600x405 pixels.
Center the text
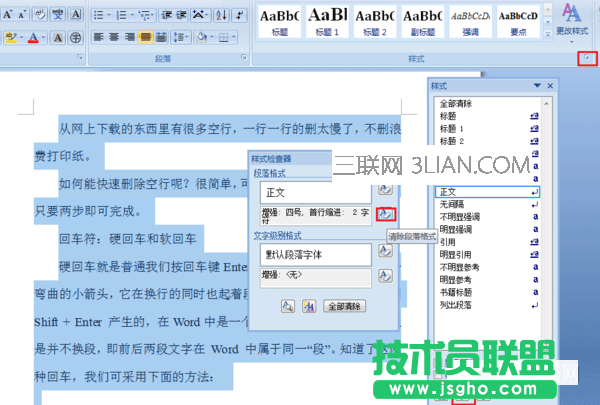(114, 37)
